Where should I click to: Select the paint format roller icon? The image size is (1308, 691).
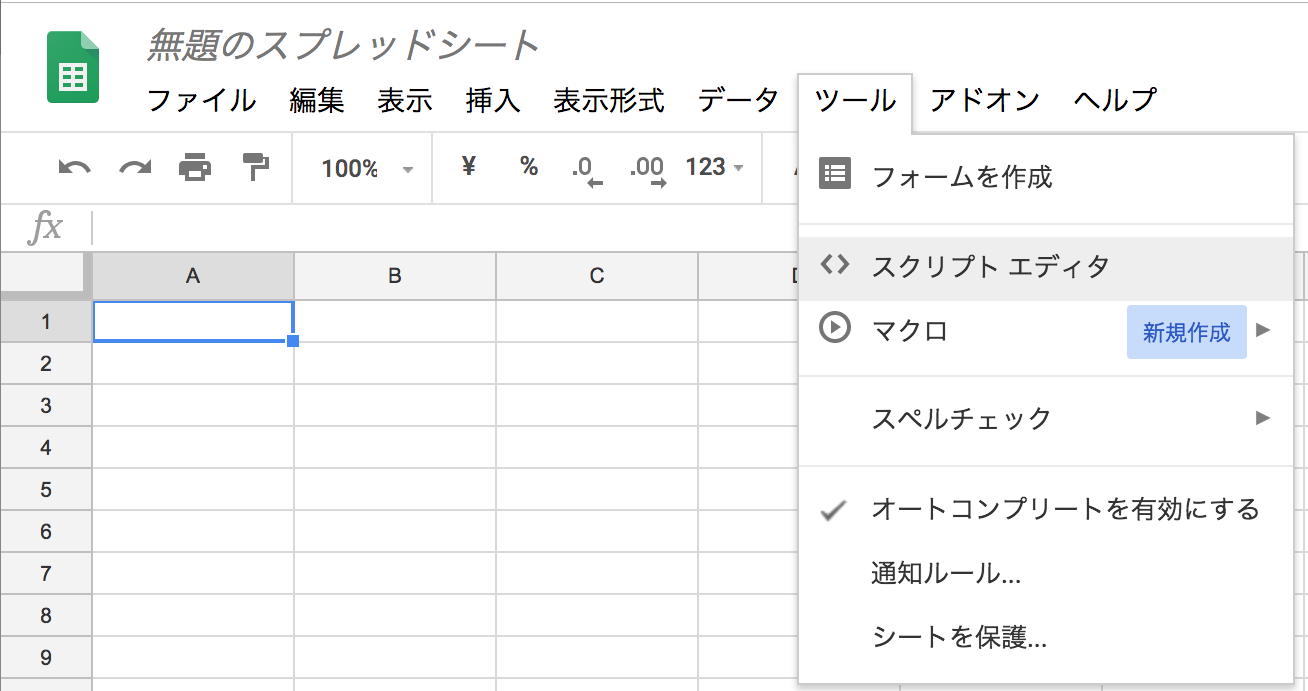click(x=257, y=168)
